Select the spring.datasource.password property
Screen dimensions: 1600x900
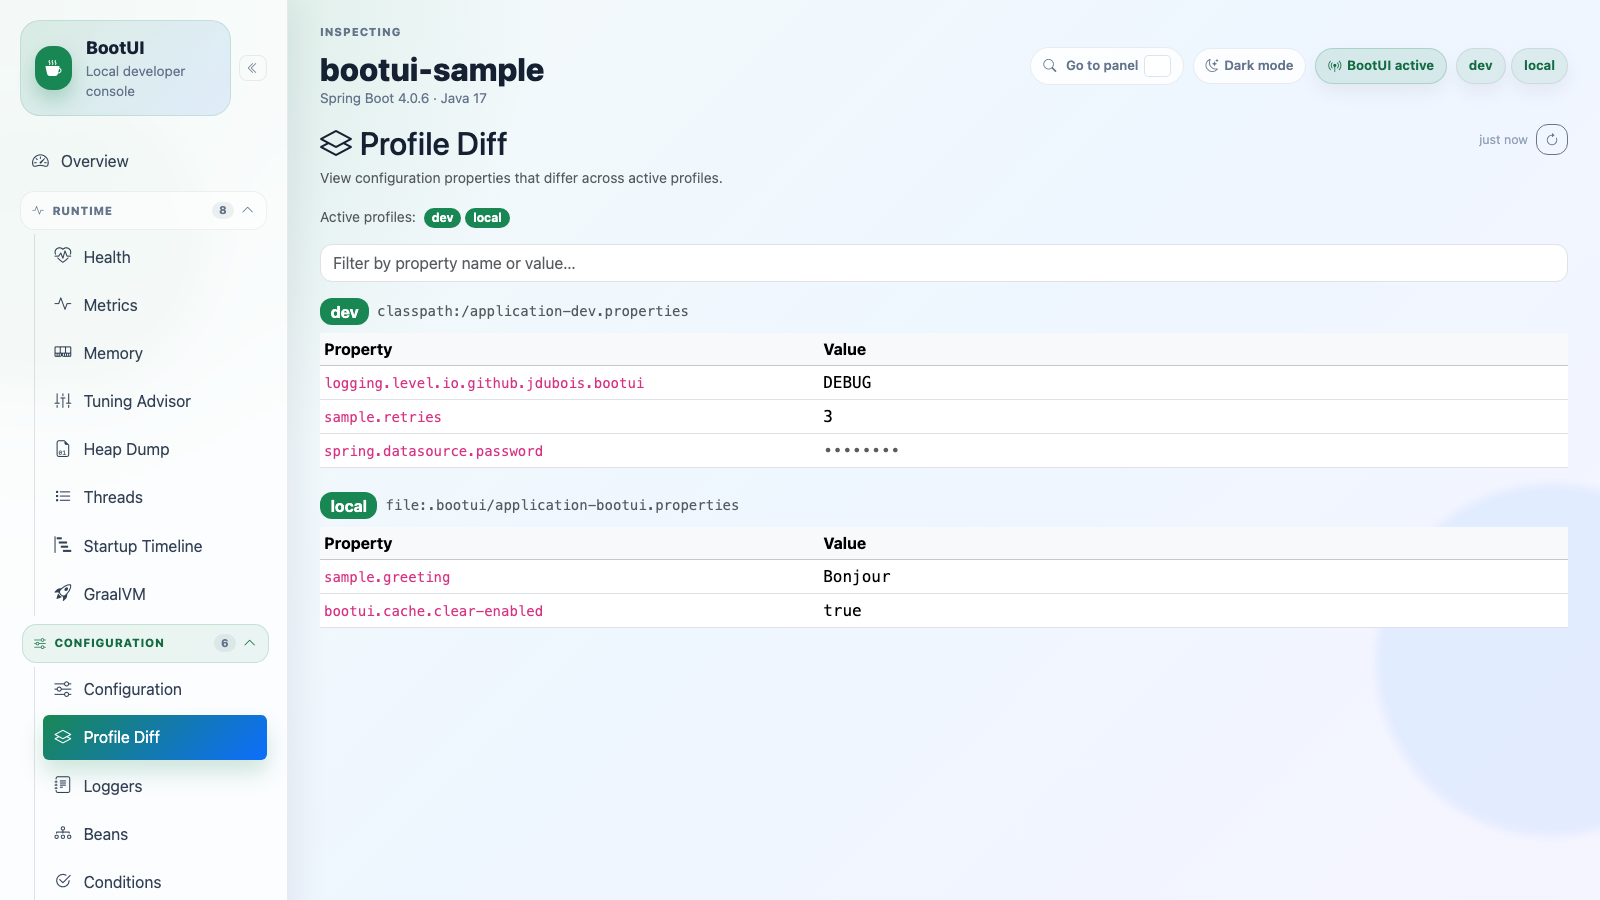pyautogui.click(x=433, y=451)
